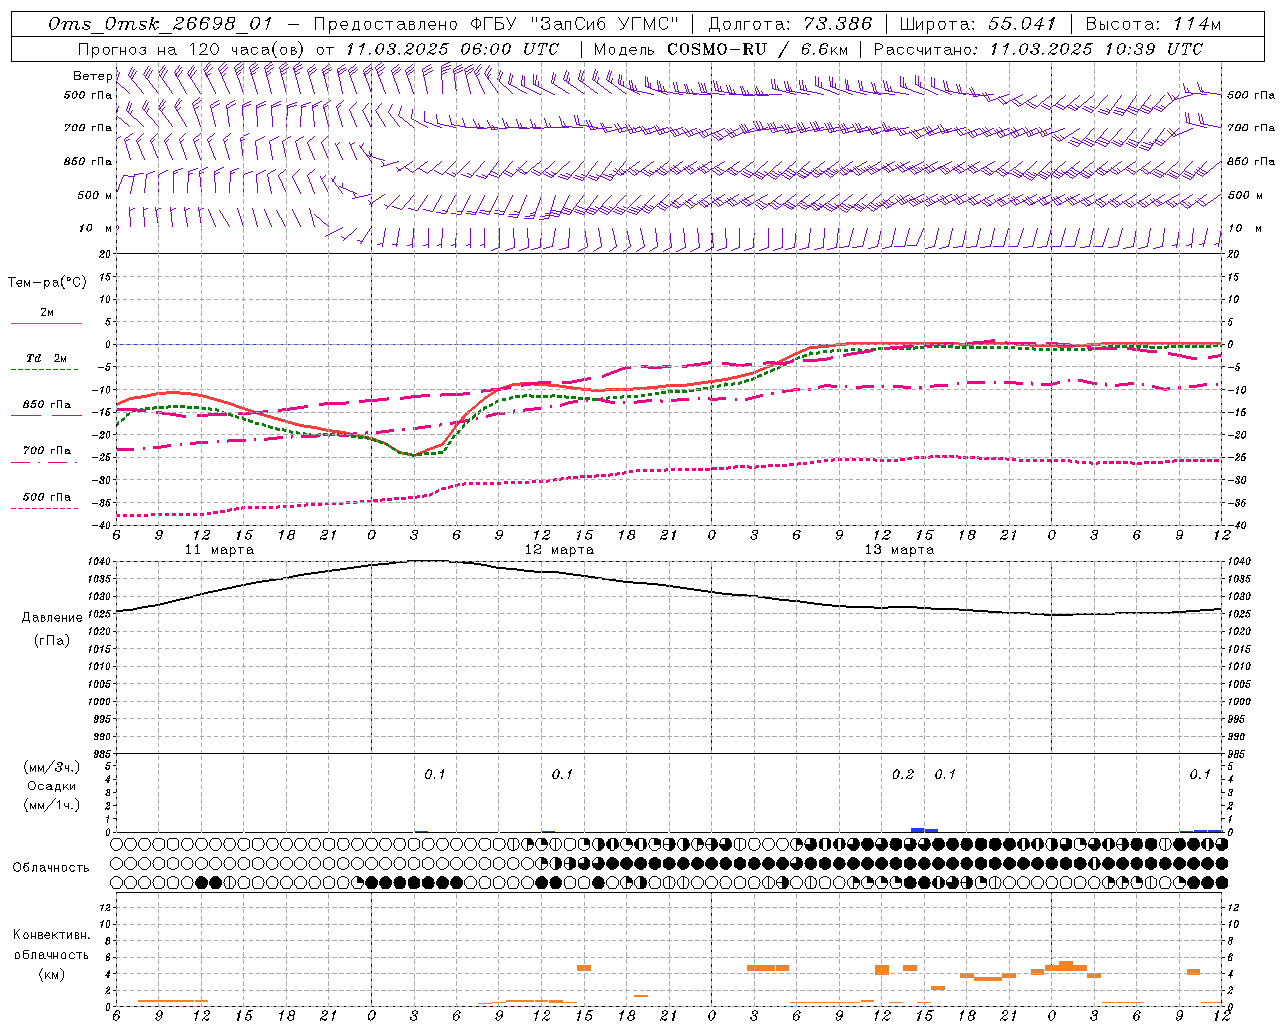
Task: Click the Ветер wind panel label
Action: (x=92, y=76)
